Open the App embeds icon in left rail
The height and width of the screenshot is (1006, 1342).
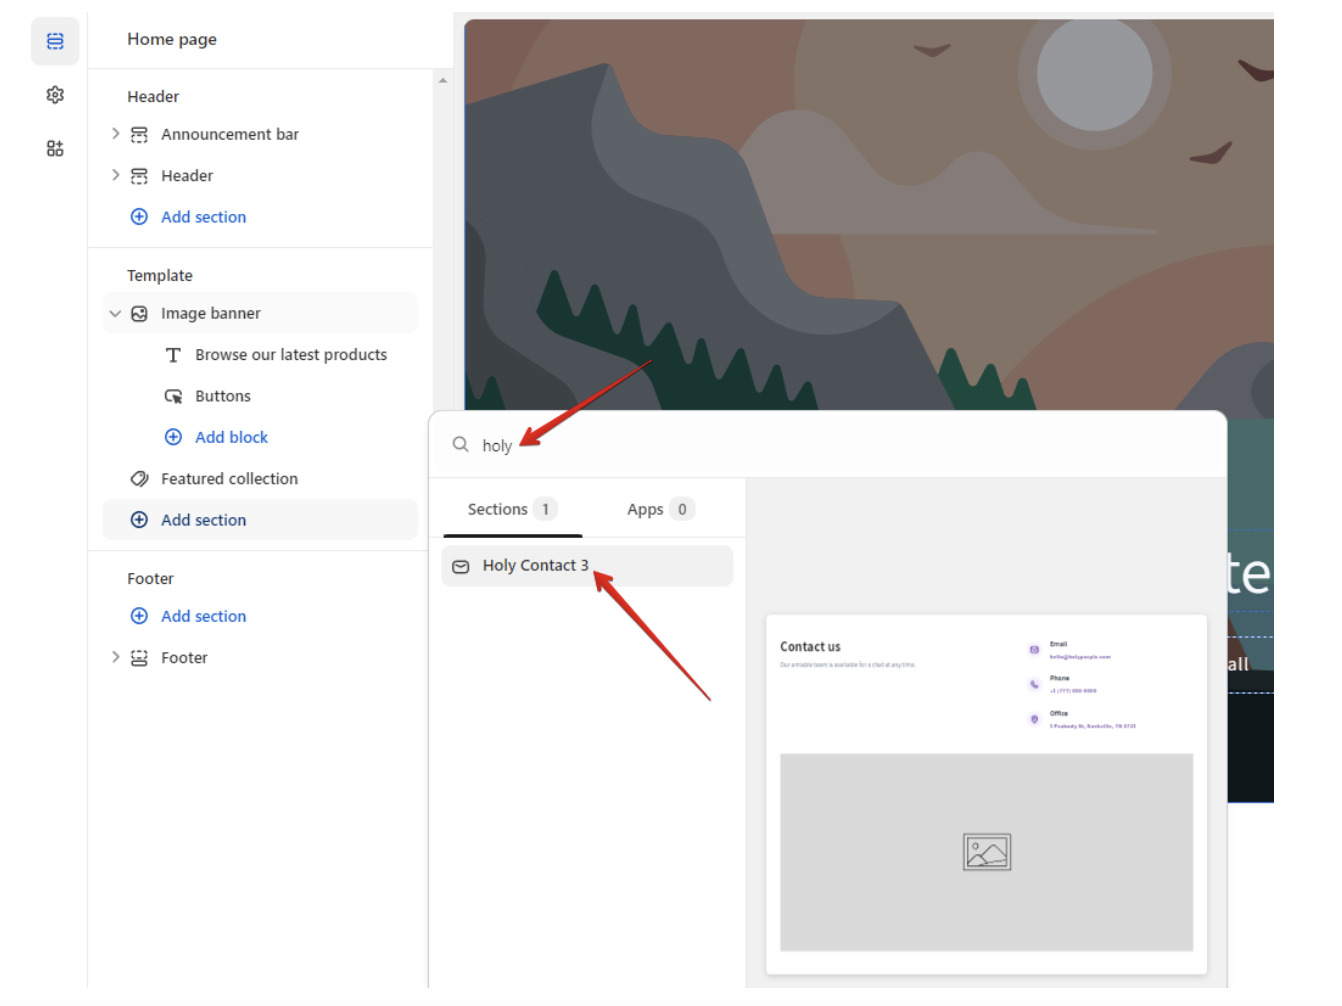[55, 149]
